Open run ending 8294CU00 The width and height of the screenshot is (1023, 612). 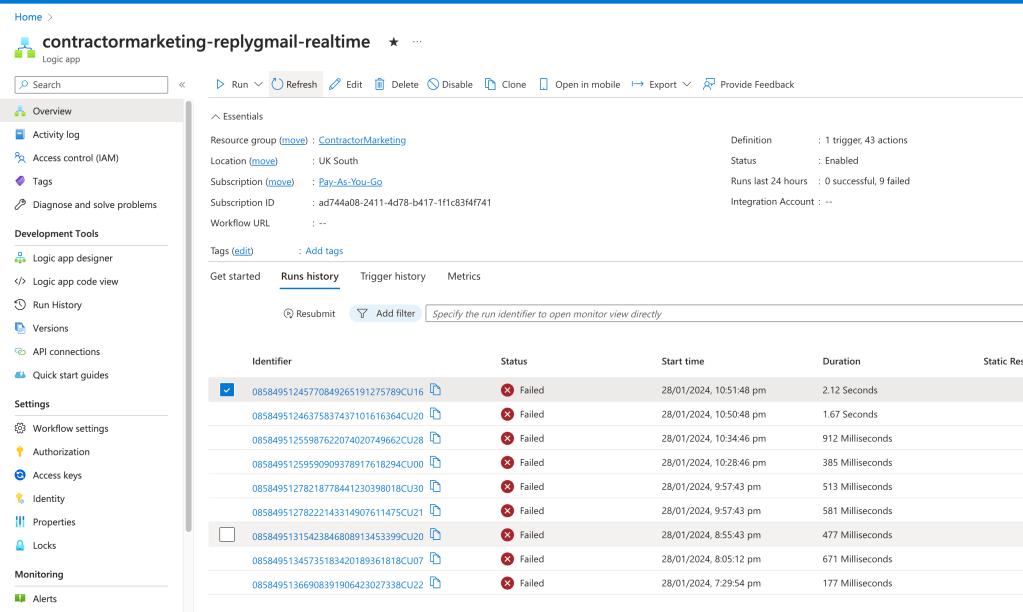tap(338, 464)
